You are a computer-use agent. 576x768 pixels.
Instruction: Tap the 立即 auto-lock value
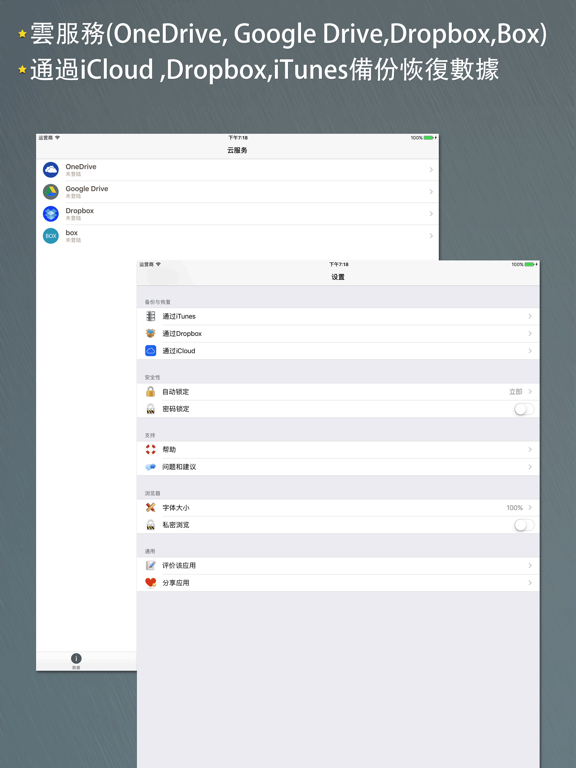click(516, 391)
